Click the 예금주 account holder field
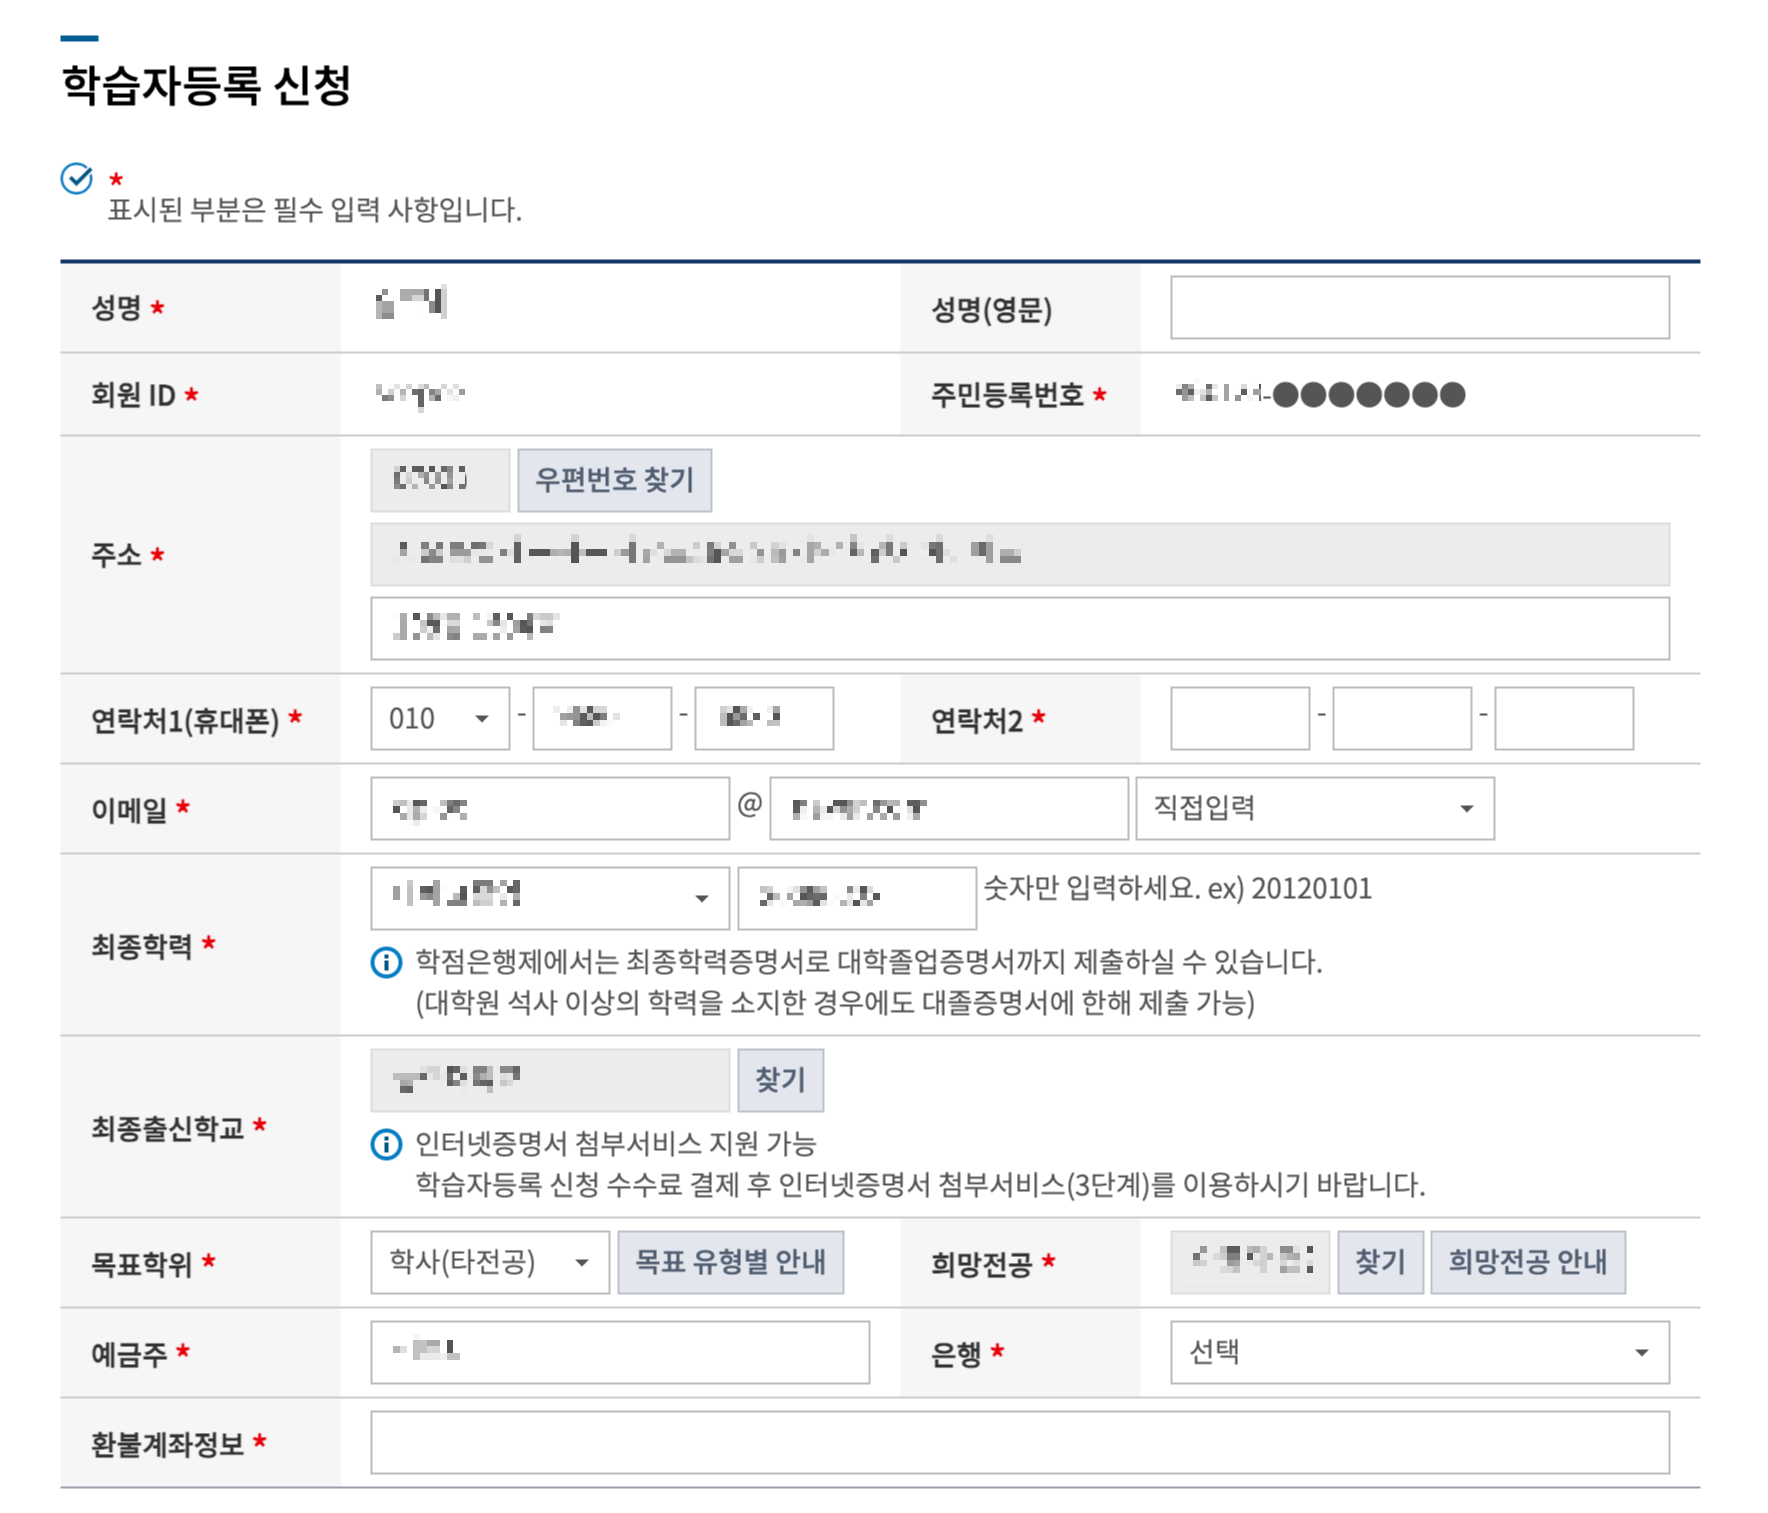1768x1513 pixels. (x=620, y=1352)
